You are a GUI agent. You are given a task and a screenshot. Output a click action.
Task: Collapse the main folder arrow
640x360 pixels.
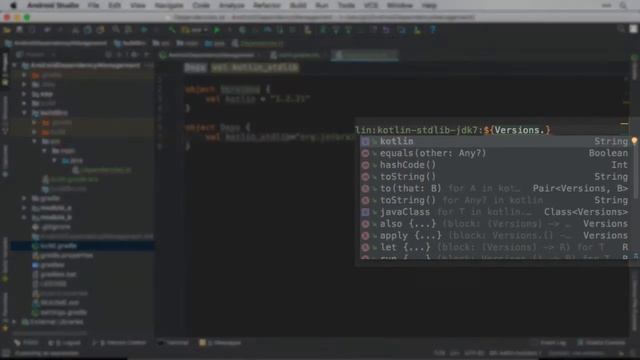point(44,151)
